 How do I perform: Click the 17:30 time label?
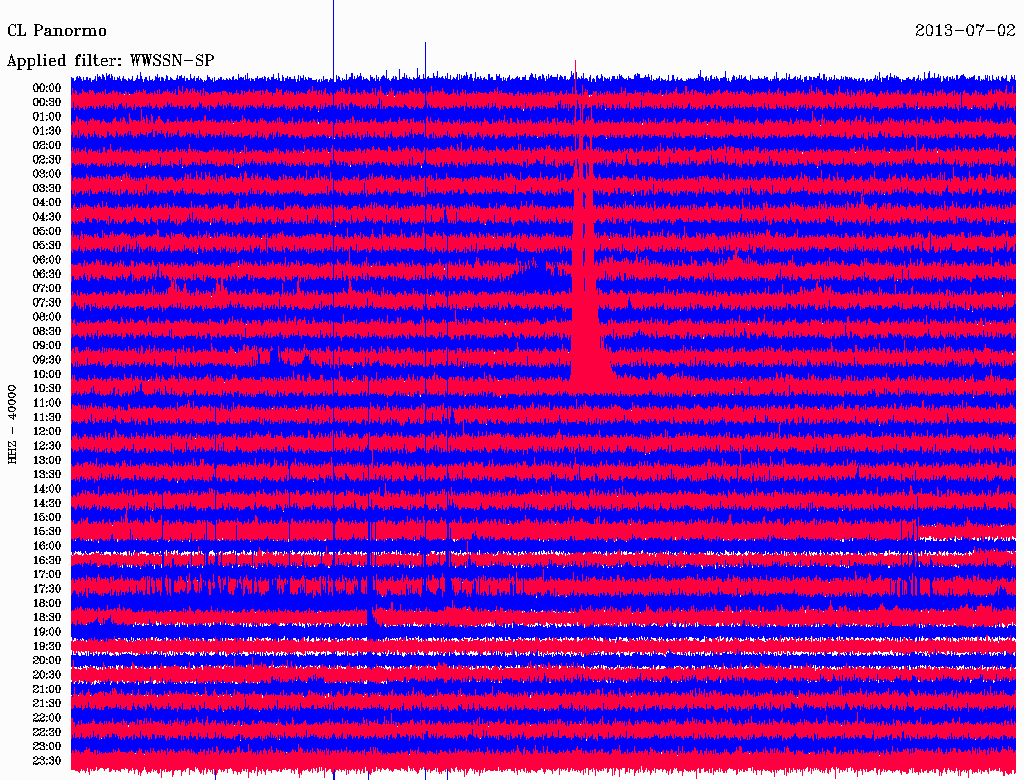46,589
